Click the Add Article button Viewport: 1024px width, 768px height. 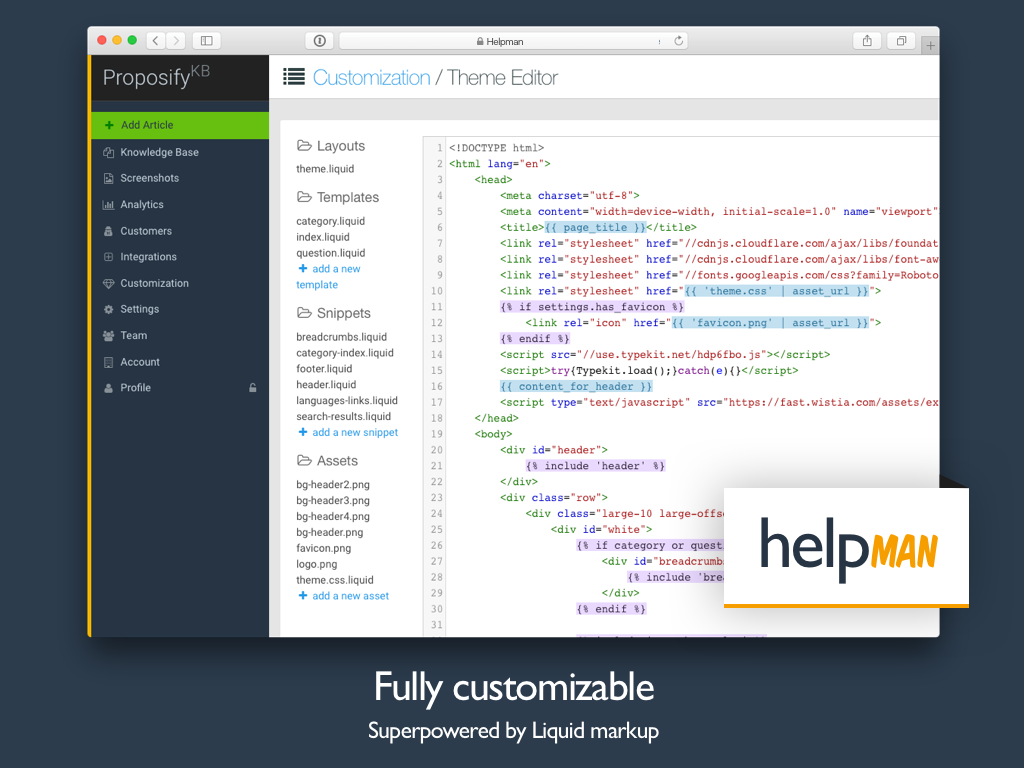click(x=180, y=125)
